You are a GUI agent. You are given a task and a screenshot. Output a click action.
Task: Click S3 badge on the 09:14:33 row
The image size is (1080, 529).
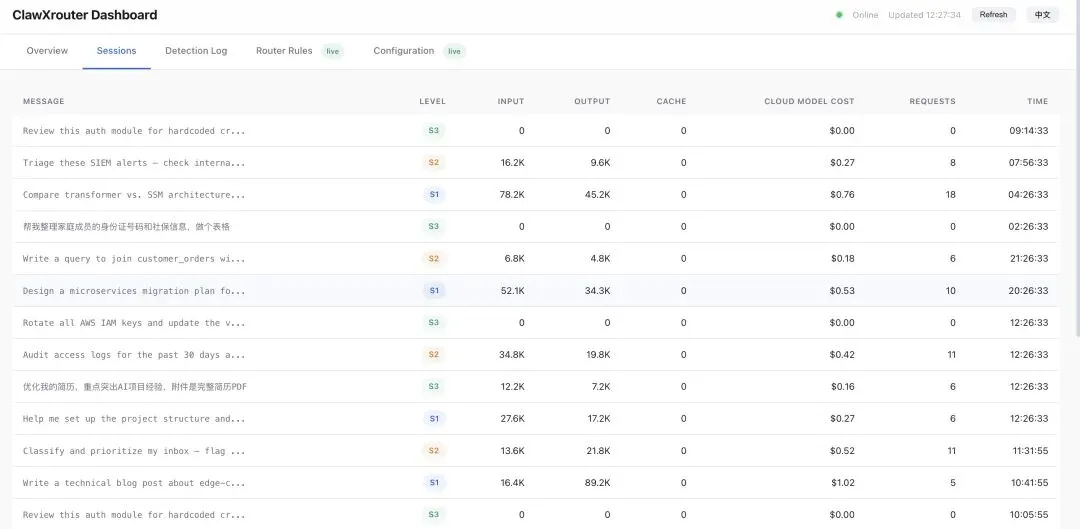coord(434,130)
